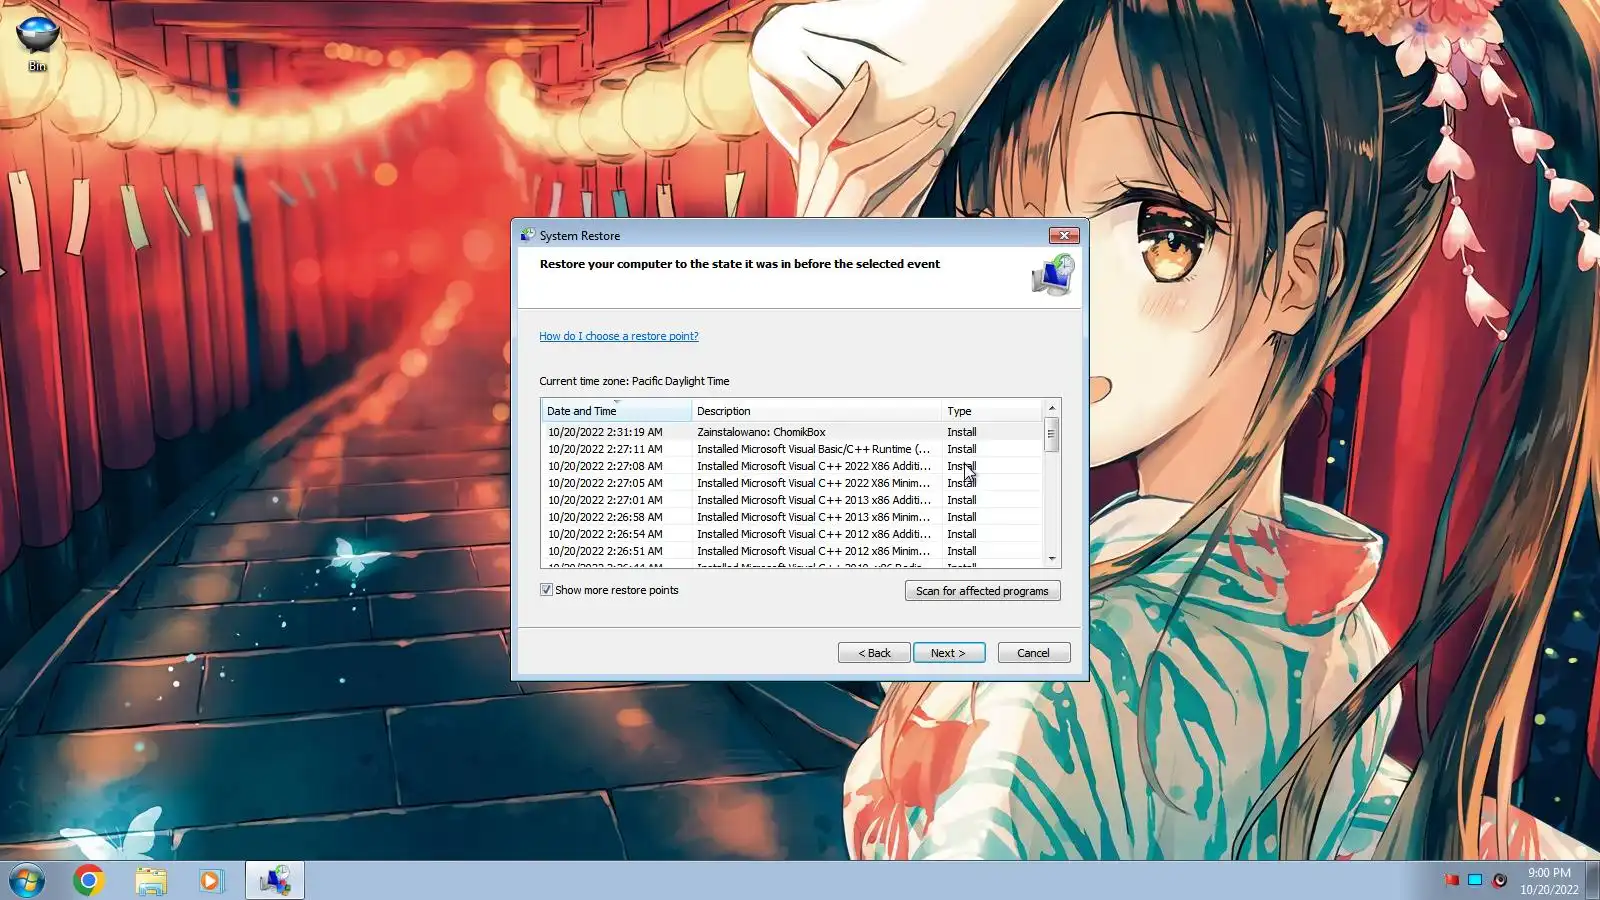Click the 2:26:58 AM date cell
Viewport: 1600px width, 900px height.
coord(605,517)
